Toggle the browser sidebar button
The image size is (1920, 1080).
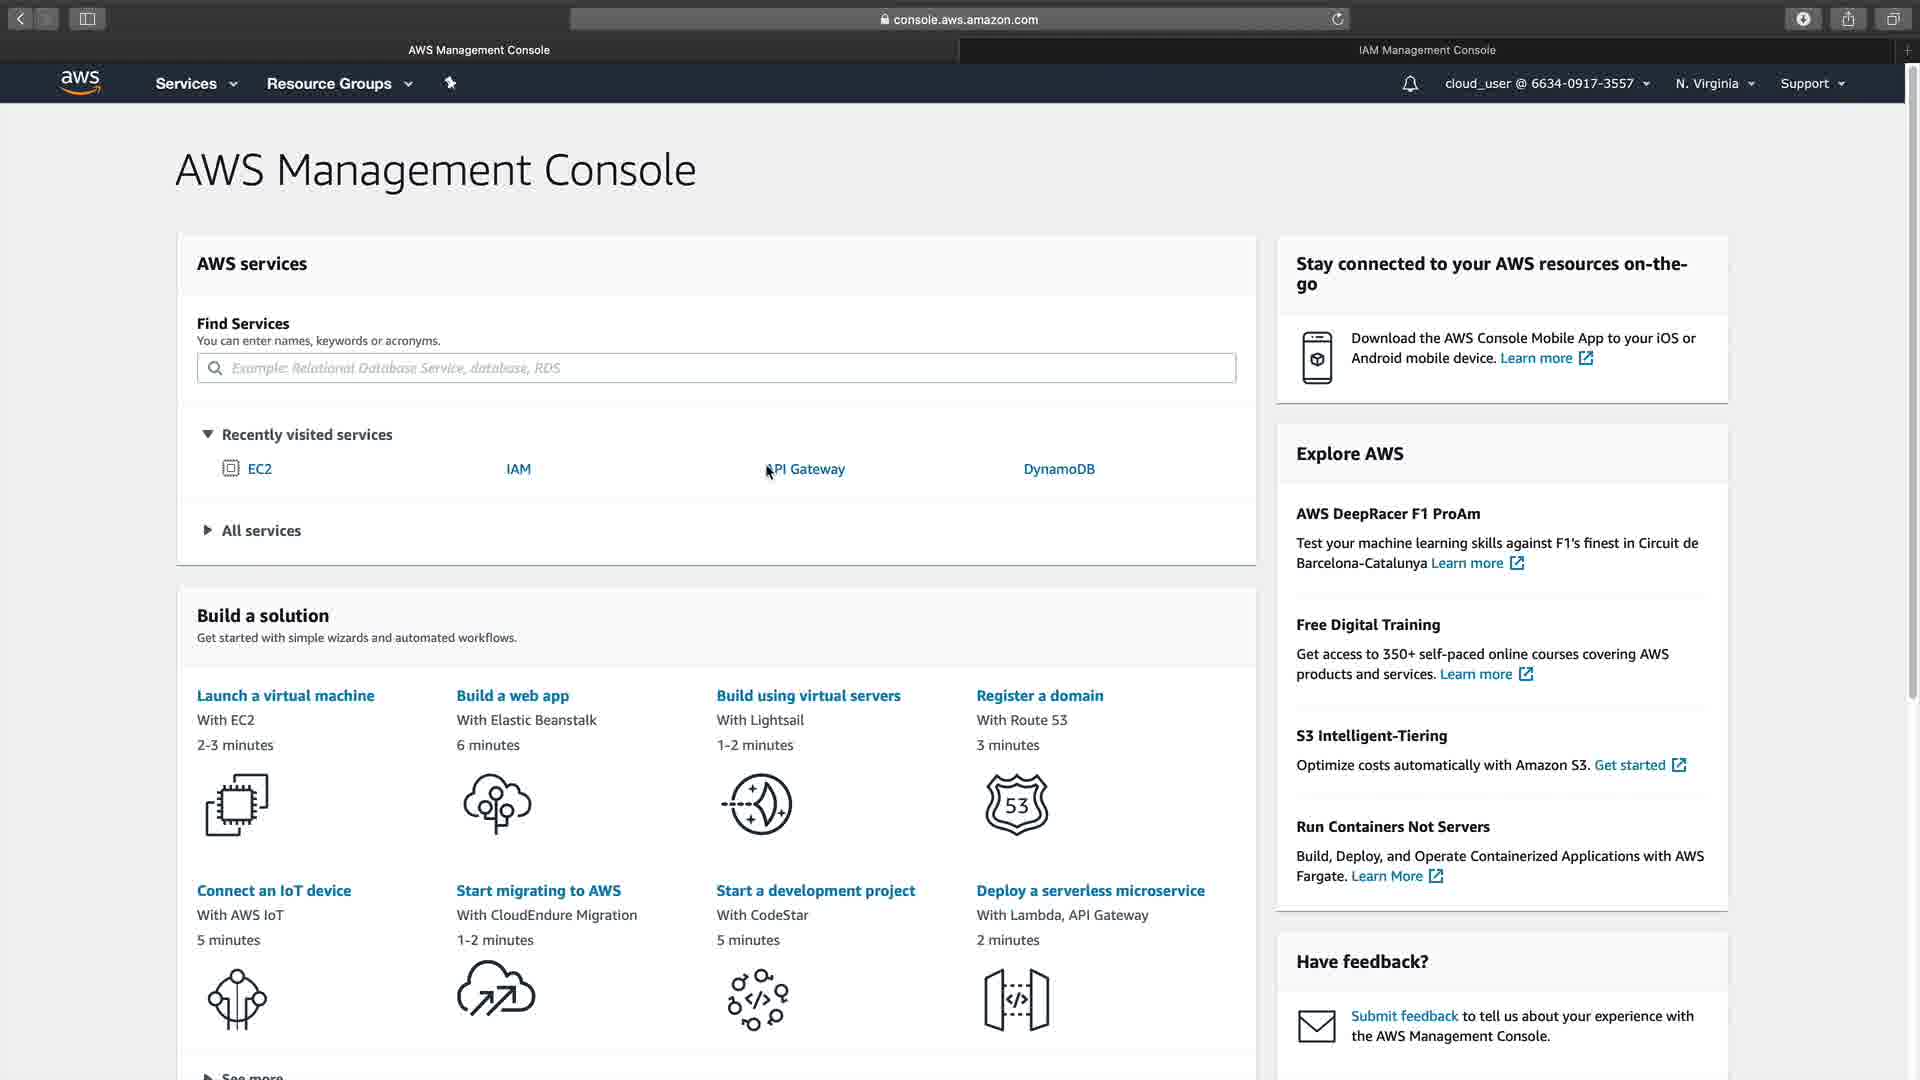[87, 19]
